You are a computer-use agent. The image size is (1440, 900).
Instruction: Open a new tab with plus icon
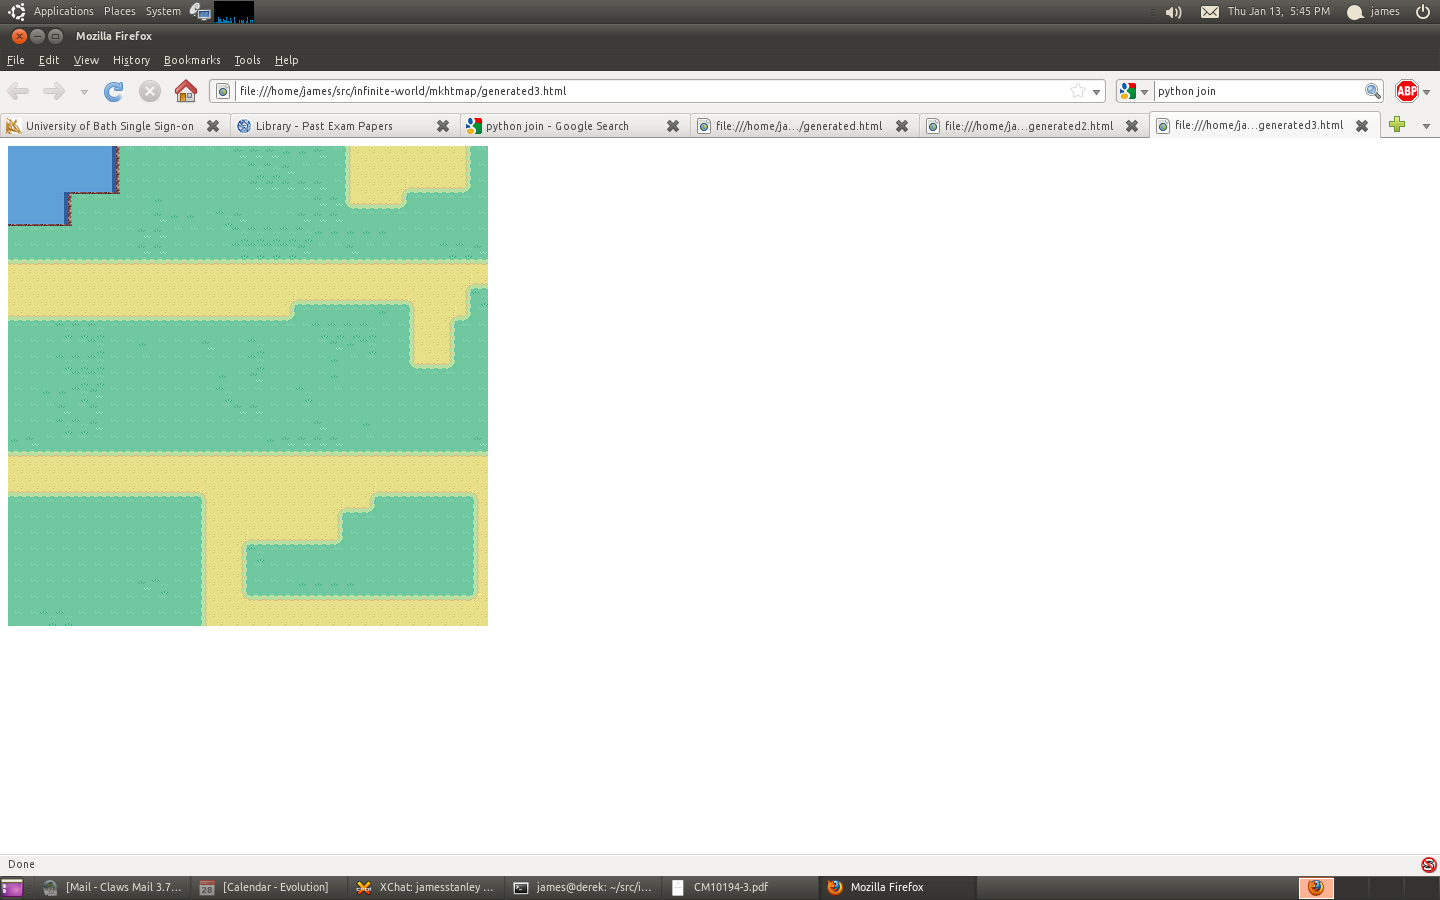[1397, 125]
